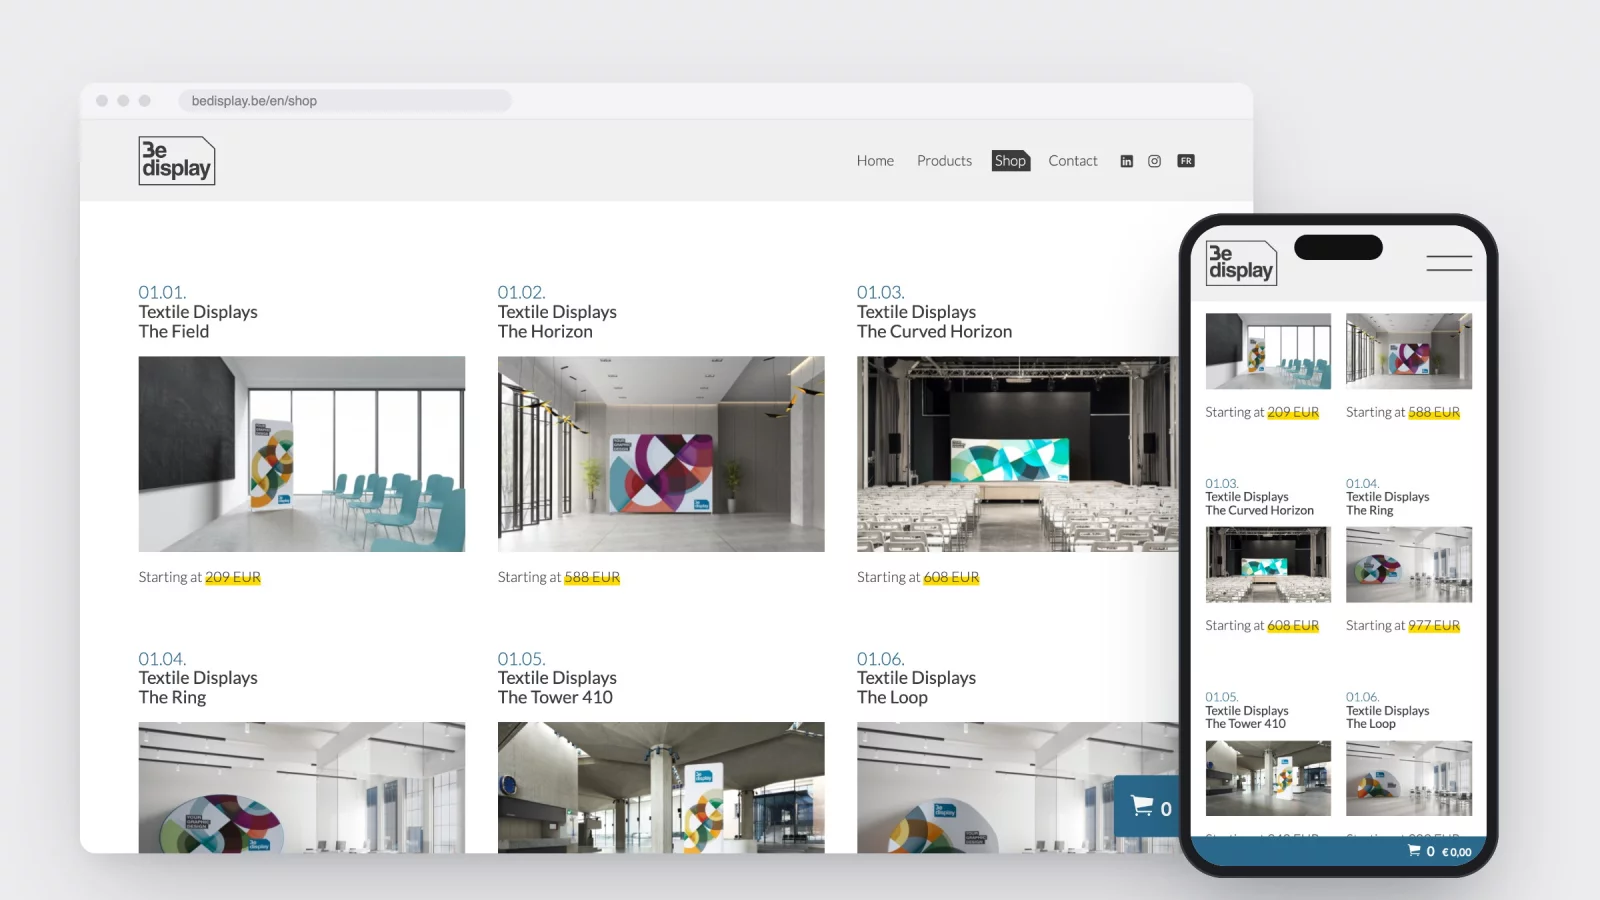Click the browser address bar bedisplay.be/en/shop
Screen dimensions: 1600x900
coord(345,101)
